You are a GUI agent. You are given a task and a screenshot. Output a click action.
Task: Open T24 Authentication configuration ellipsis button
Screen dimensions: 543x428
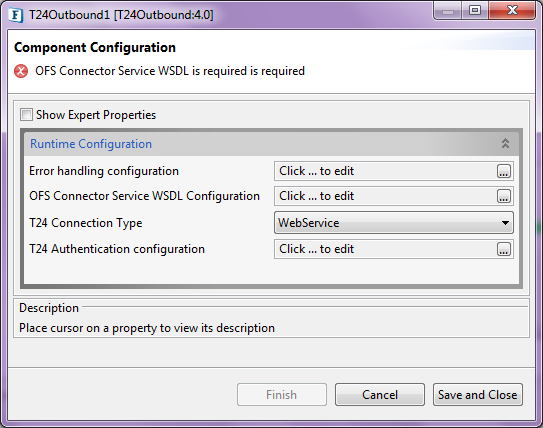(504, 249)
